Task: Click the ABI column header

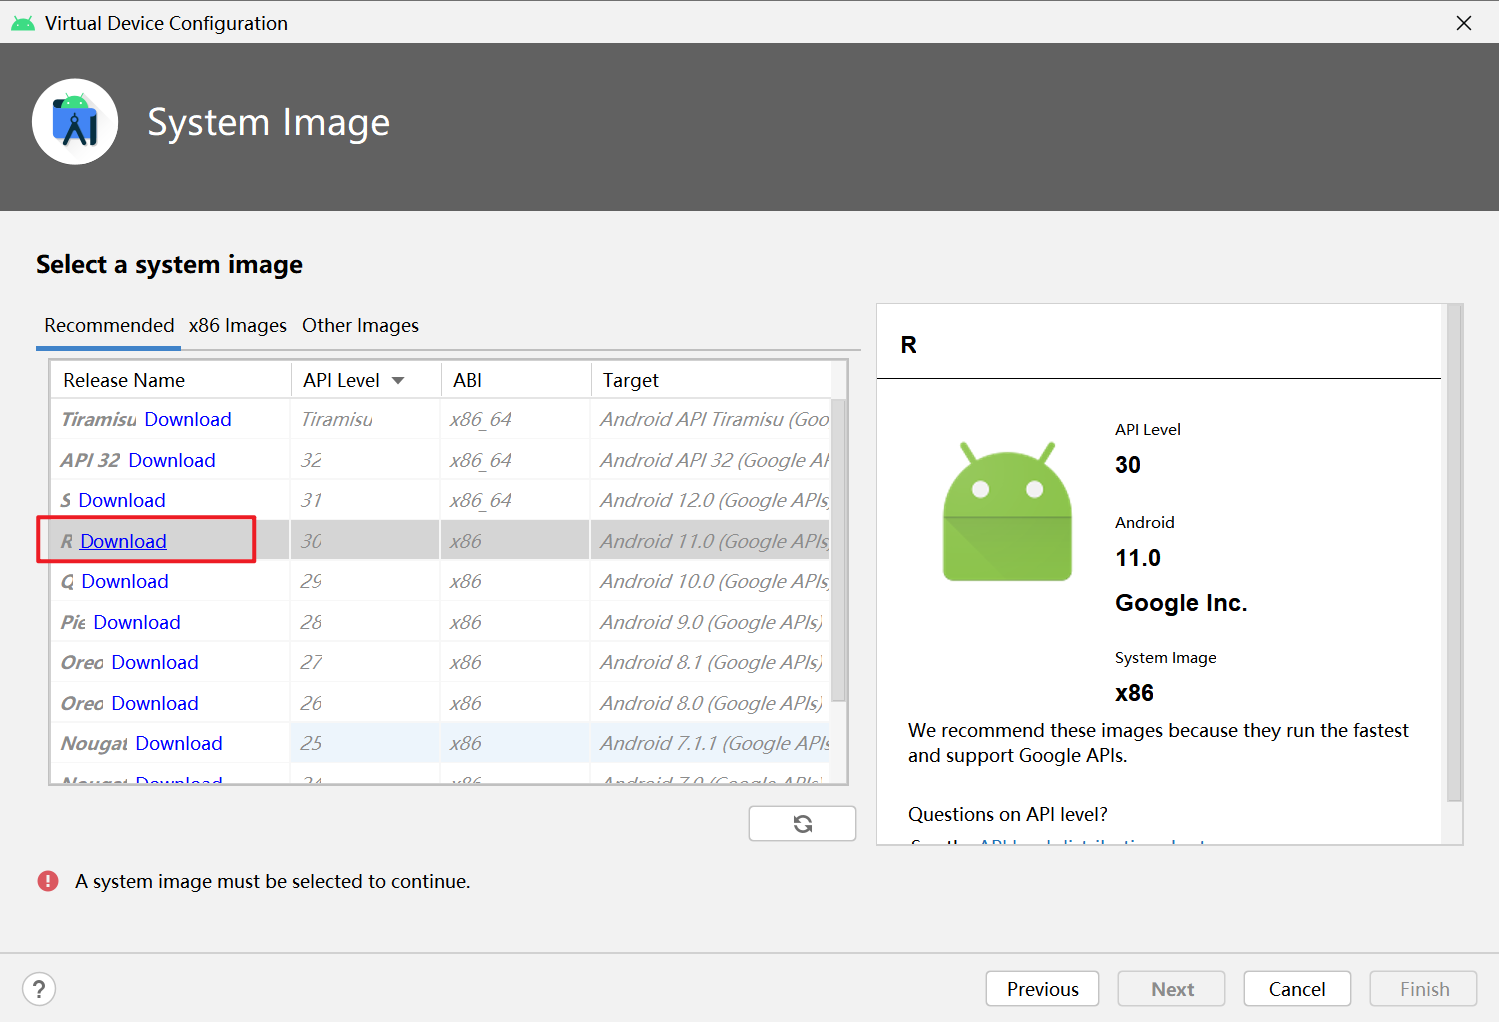Action: click(516, 380)
